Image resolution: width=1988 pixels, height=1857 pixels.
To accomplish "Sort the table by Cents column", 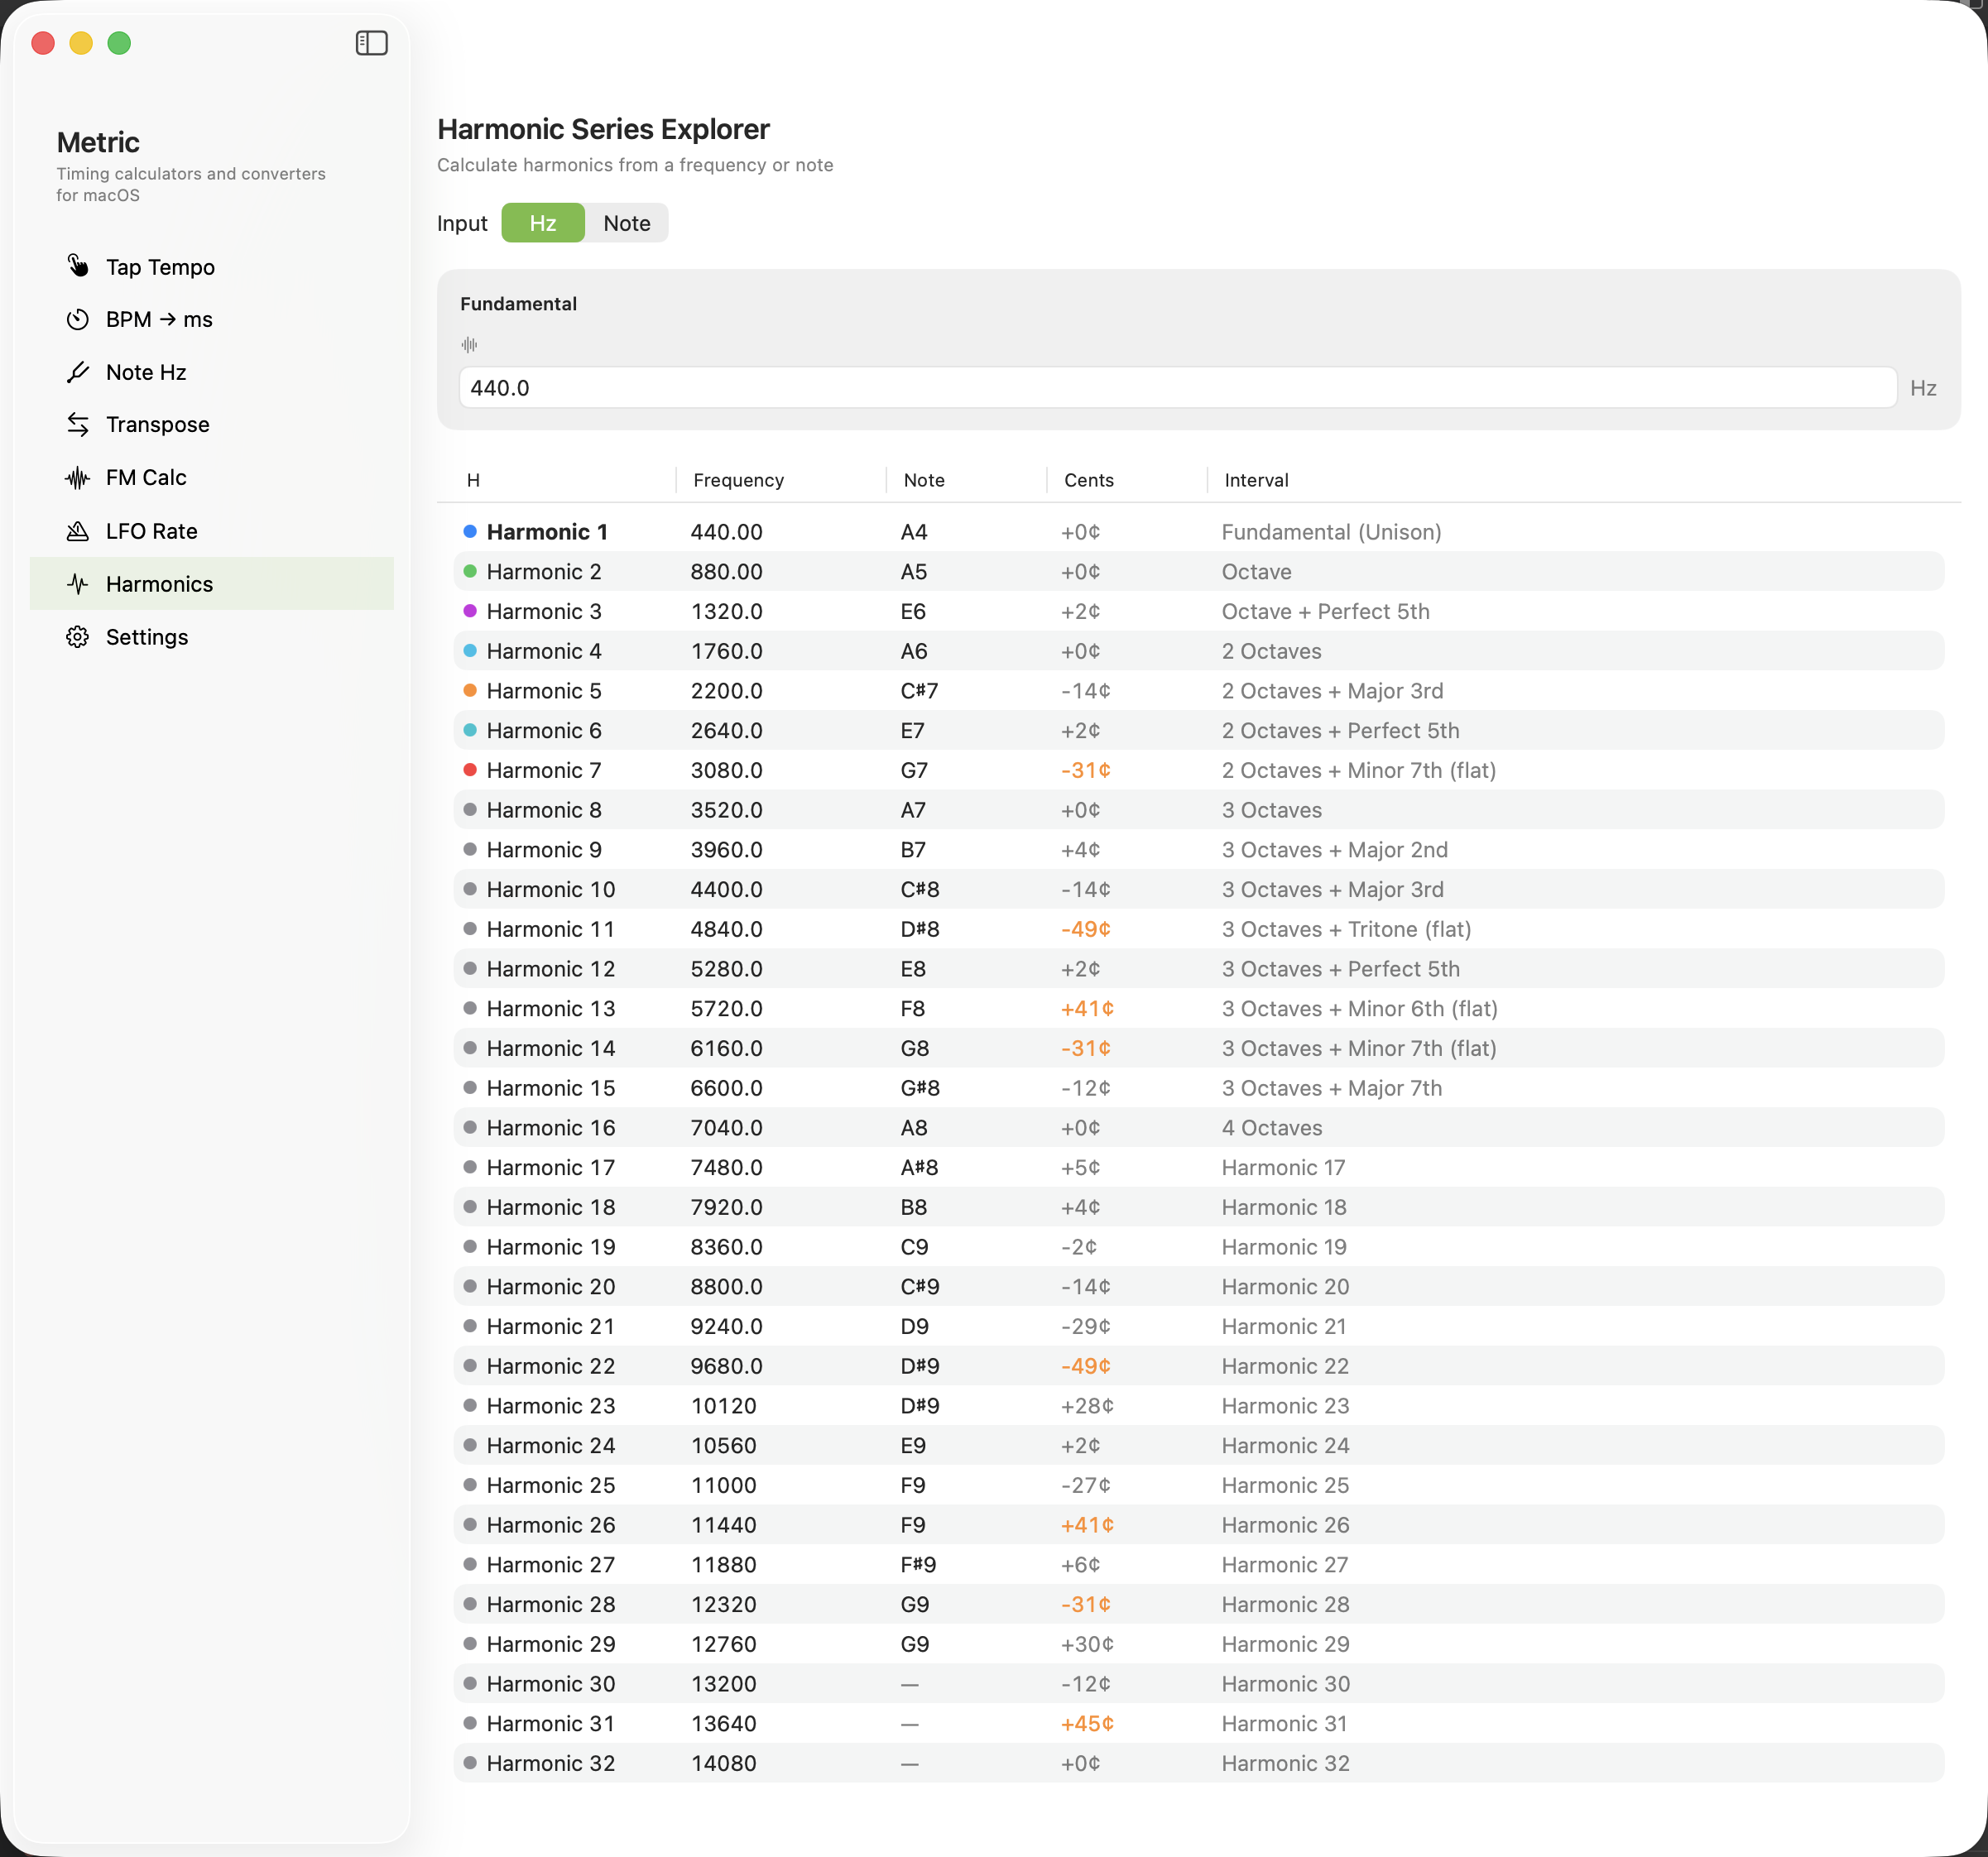I will pos(1088,480).
